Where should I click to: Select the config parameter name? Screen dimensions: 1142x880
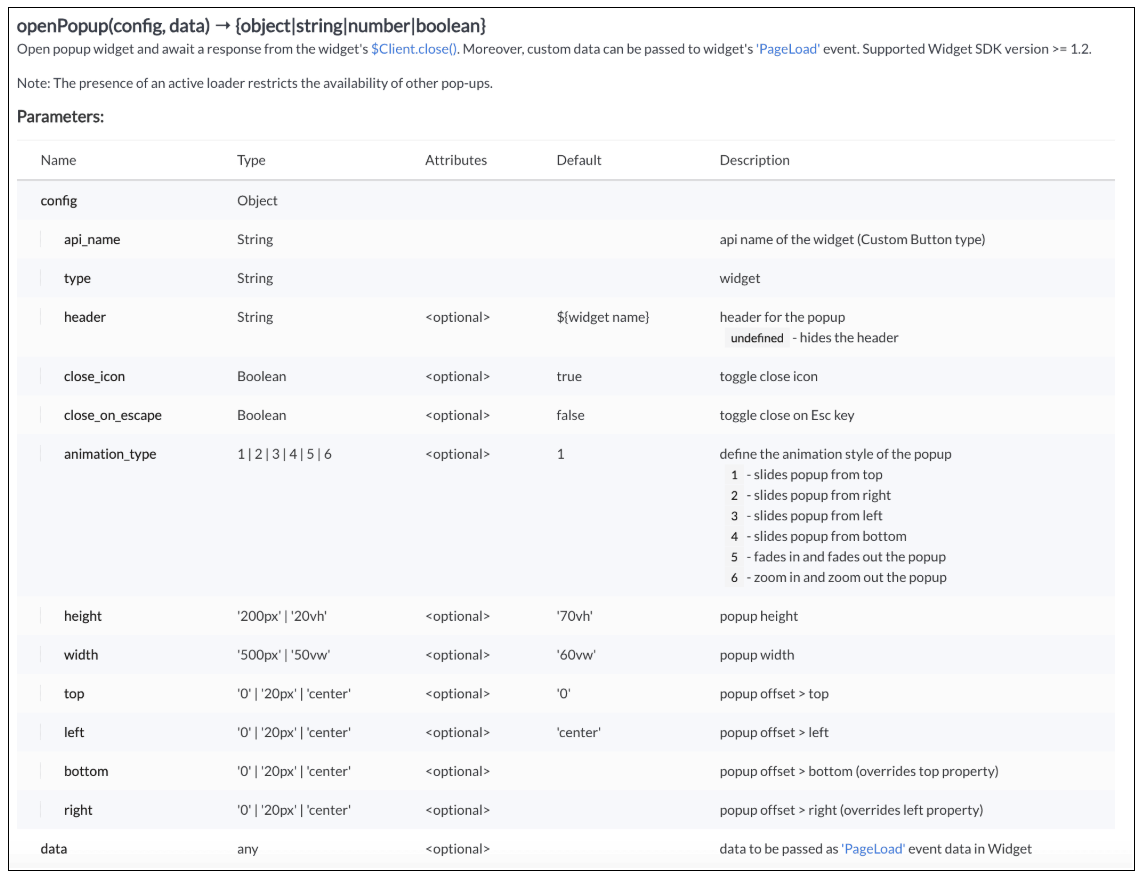58,201
